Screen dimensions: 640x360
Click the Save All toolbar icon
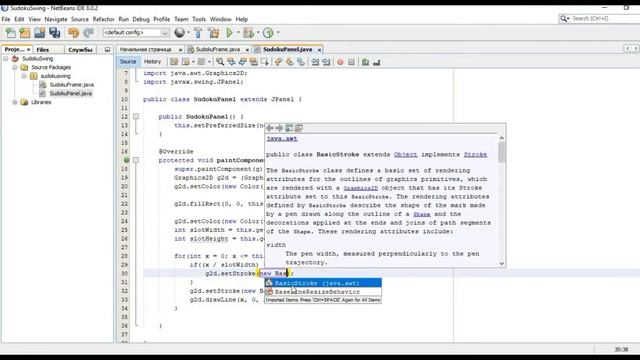coord(55,33)
